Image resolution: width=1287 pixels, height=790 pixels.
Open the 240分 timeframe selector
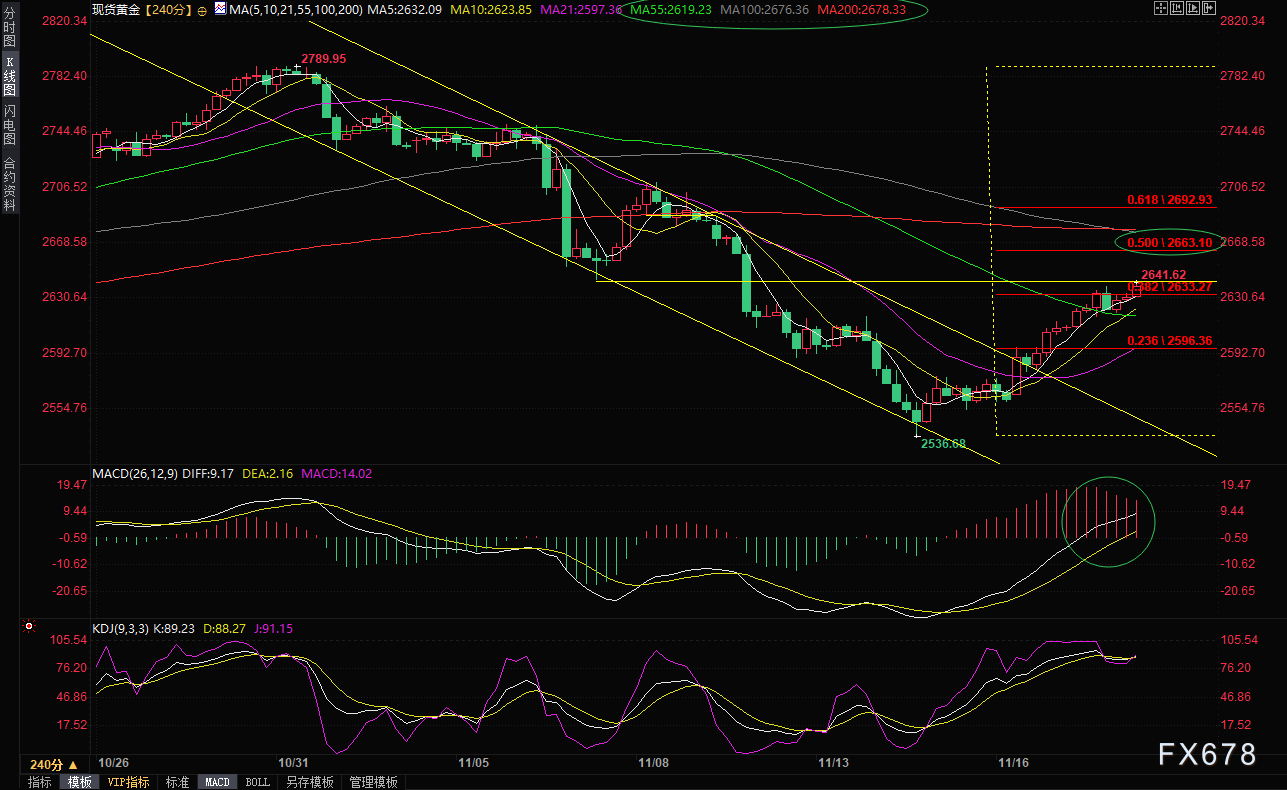pos(52,762)
